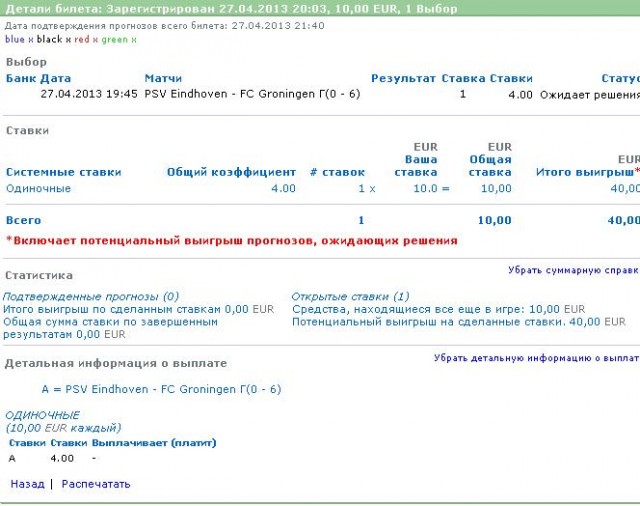
Task: Open Подтвержденные прогнозы (0) section
Action: (x=91, y=297)
